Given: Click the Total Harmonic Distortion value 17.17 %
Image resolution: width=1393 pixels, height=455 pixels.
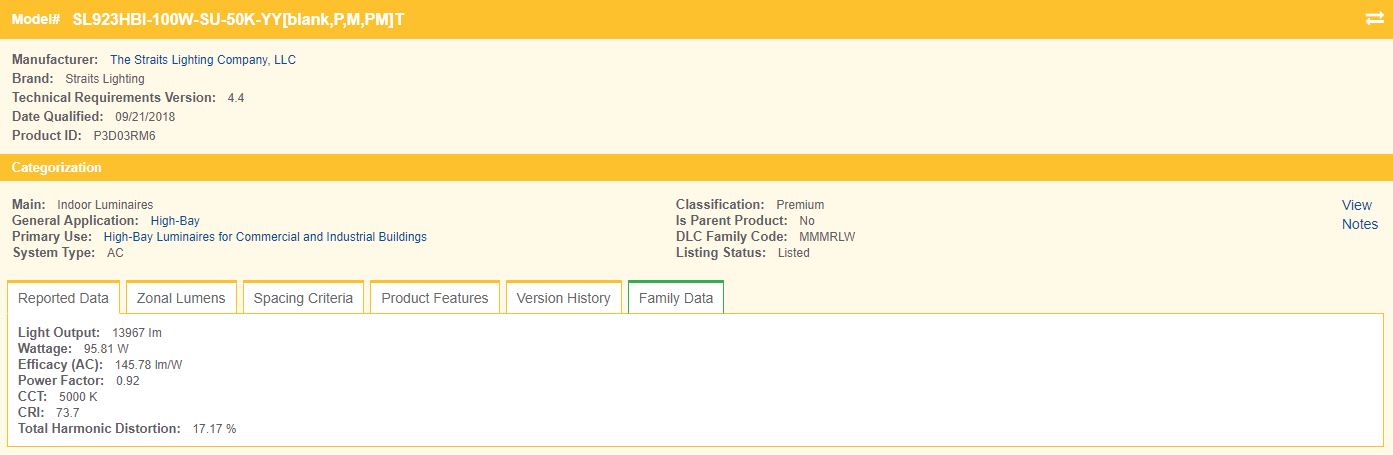Looking at the screenshot, I should (x=214, y=428).
